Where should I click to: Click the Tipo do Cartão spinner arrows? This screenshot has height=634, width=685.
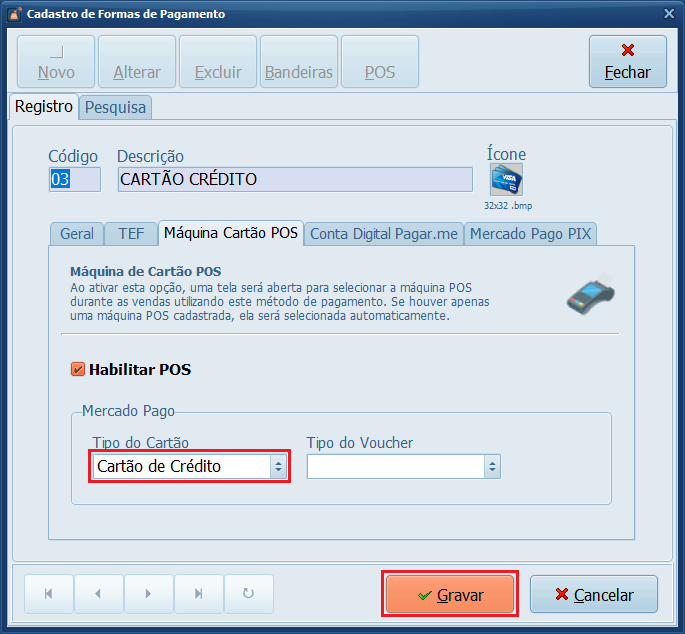click(278, 467)
